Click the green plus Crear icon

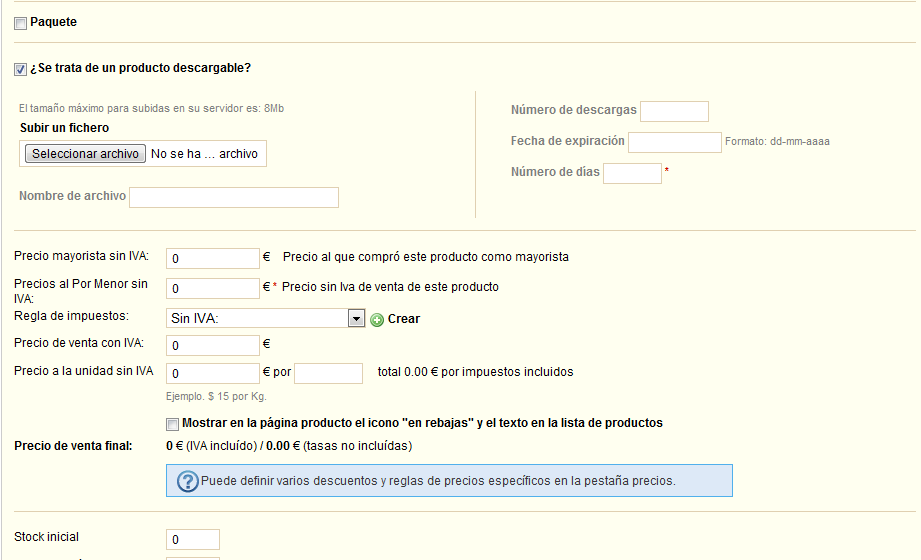click(x=377, y=319)
